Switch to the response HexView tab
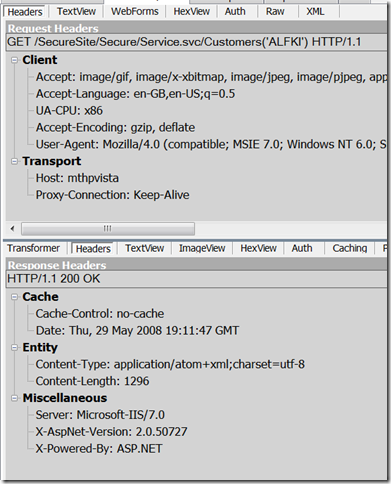 click(x=258, y=248)
